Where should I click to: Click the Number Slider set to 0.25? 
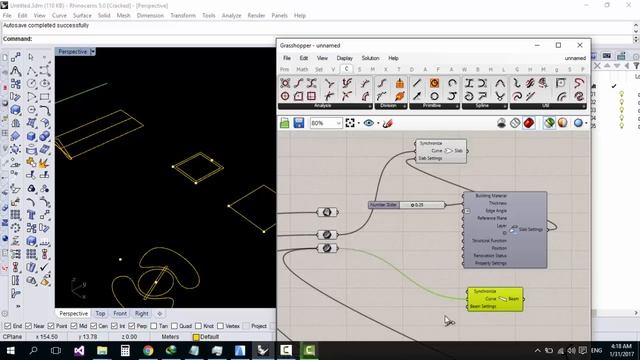click(x=407, y=205)
